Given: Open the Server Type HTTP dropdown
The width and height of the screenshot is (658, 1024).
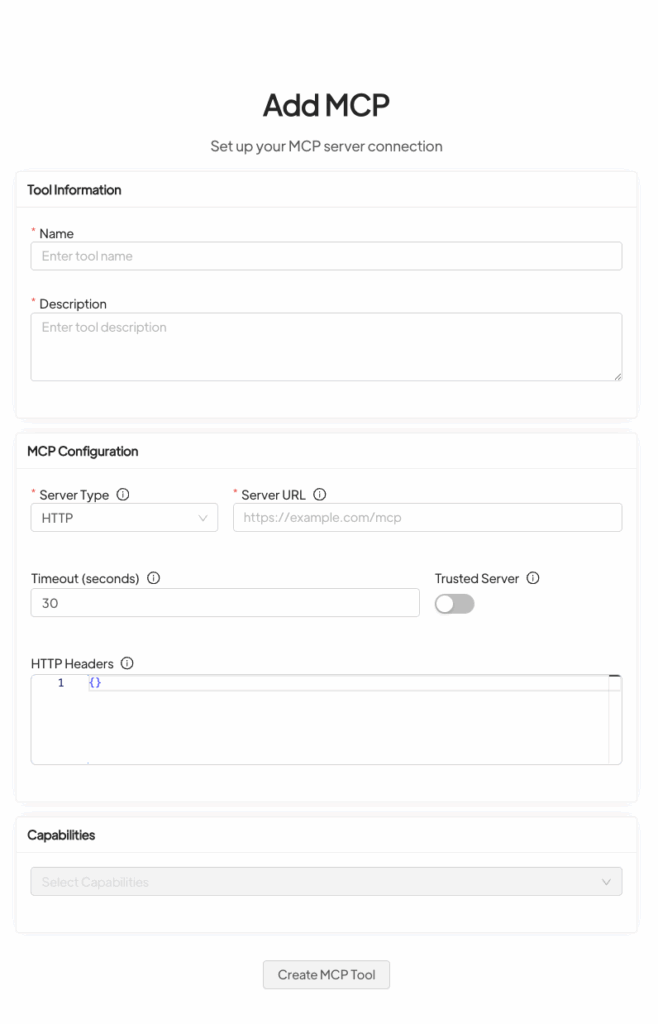Looking at the screenshot, I should pos(124,518).
